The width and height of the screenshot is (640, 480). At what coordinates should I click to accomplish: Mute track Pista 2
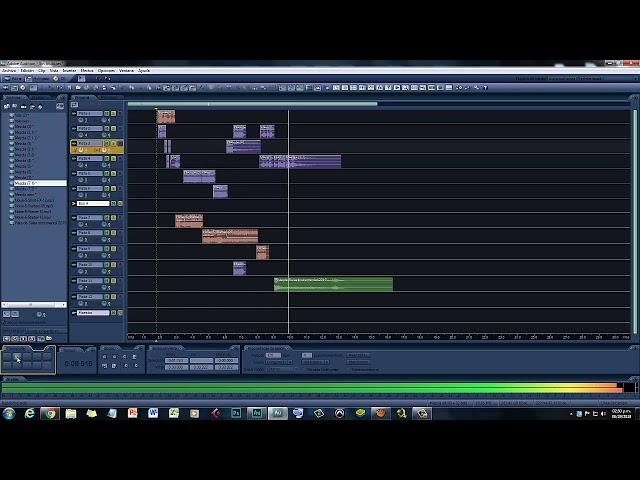(107, 129)
